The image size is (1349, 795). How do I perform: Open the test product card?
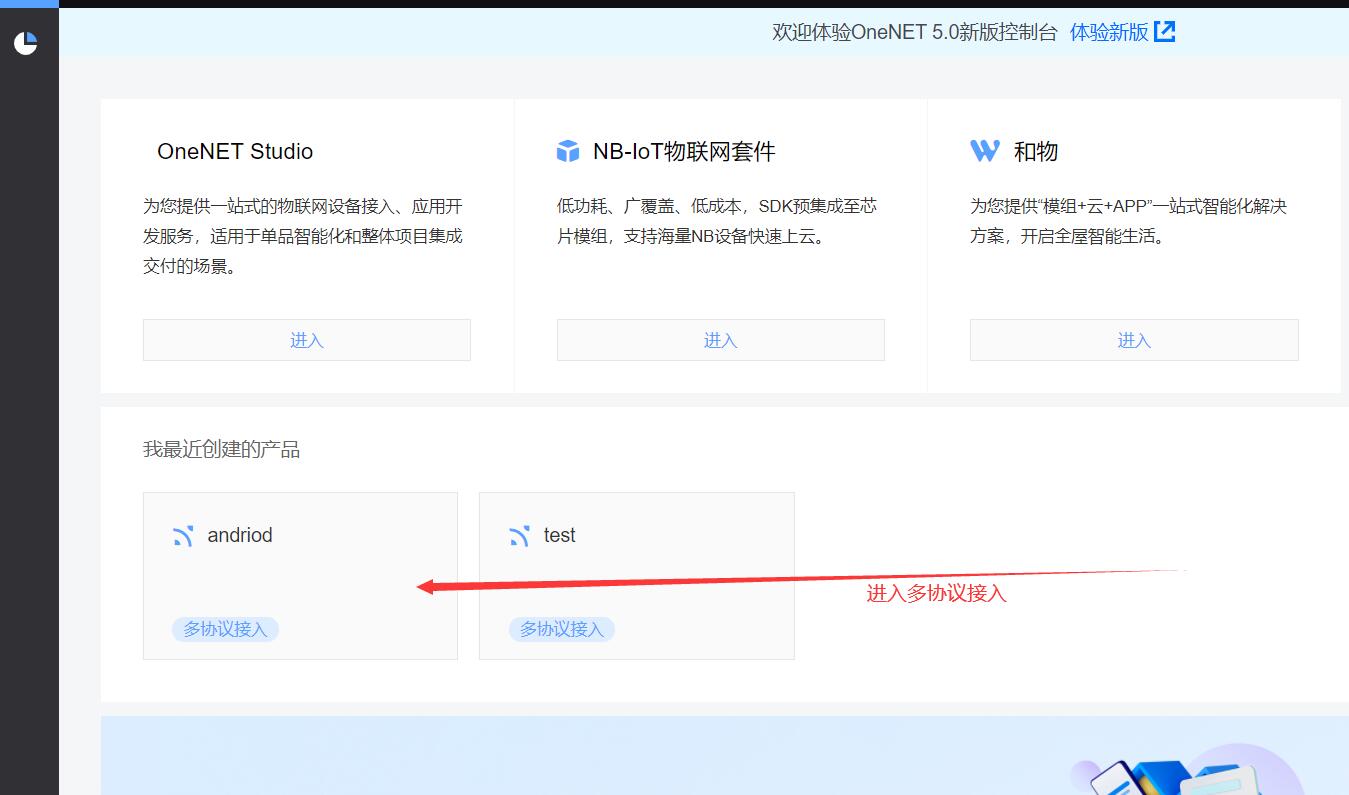(x=636, y=575)
